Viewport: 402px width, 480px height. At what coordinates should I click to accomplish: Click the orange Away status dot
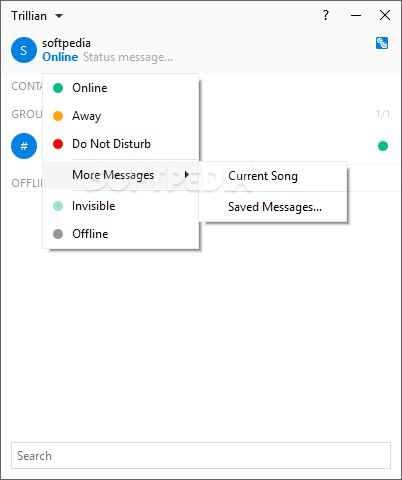pyautogui.click(x=58, y=116)
